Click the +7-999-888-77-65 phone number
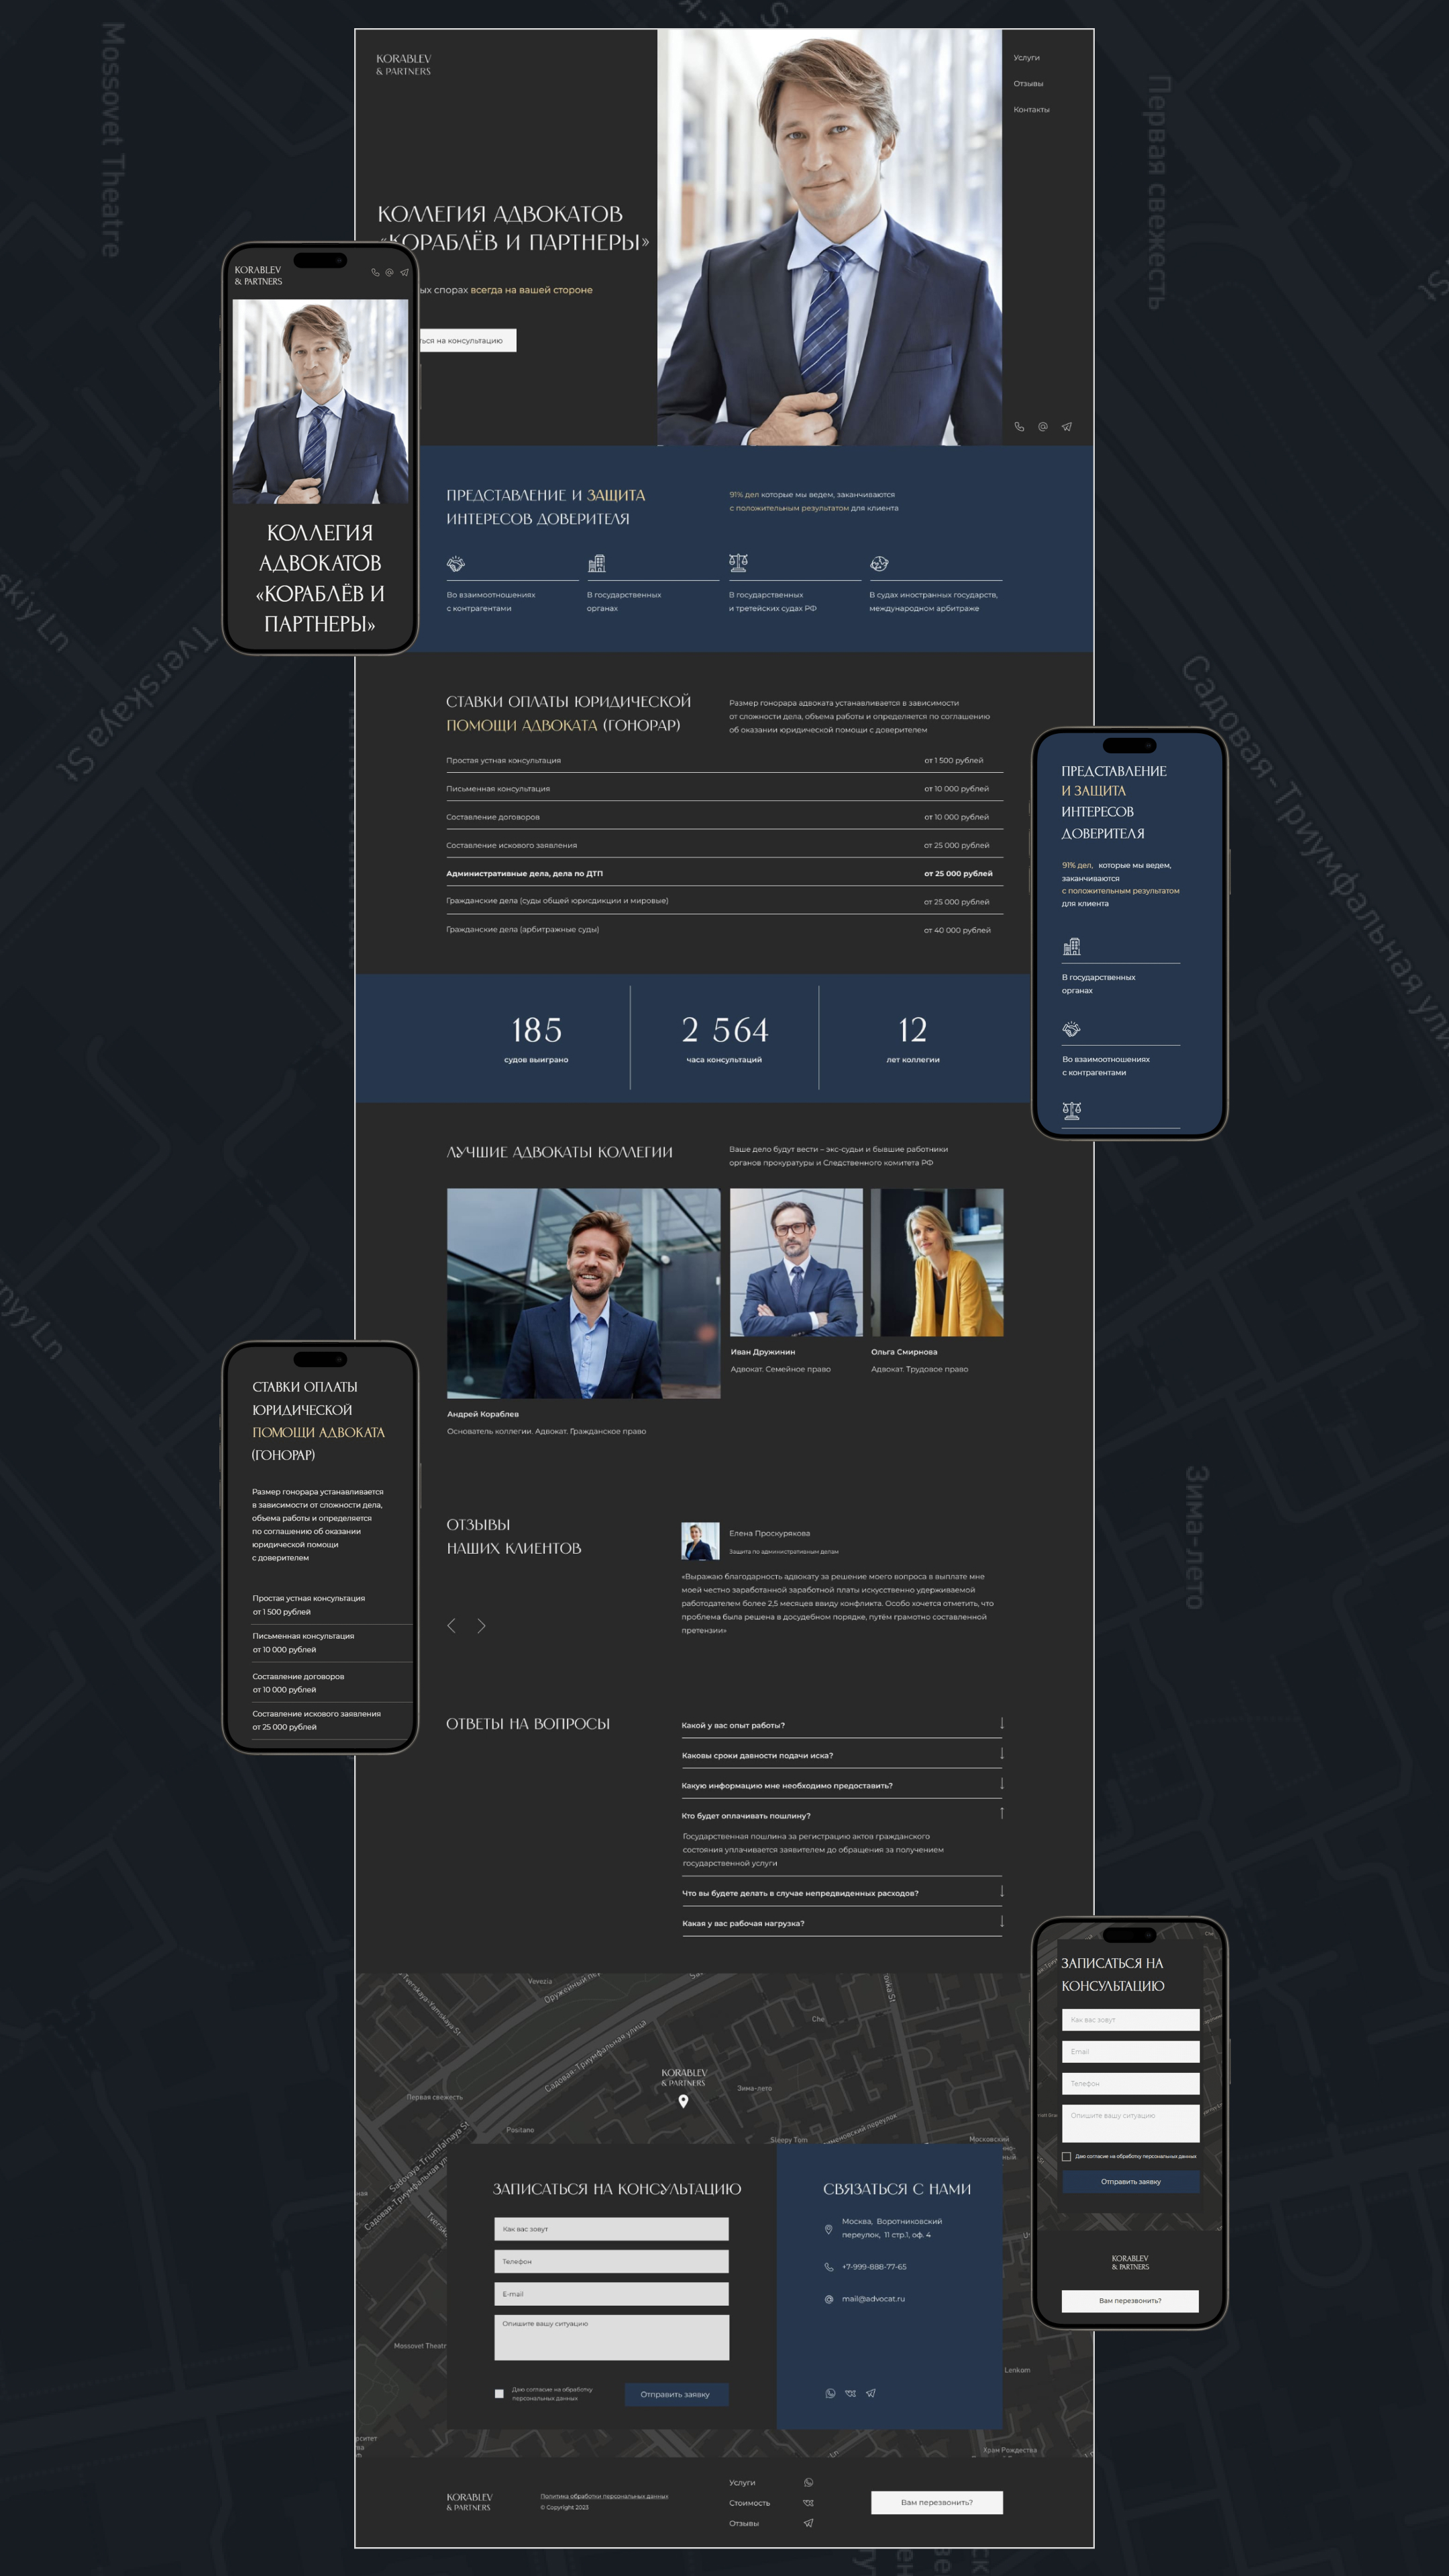The image size is (1449, 2576). pyautogui.click(x=874, y=2267)
